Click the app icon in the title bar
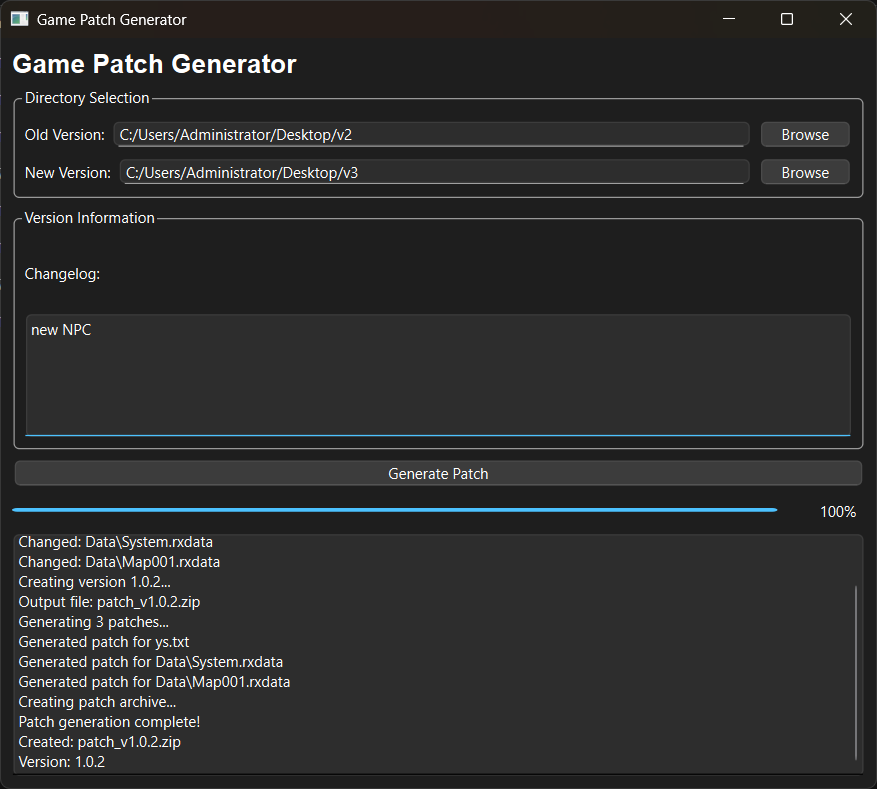 click(x=19, y=19)
